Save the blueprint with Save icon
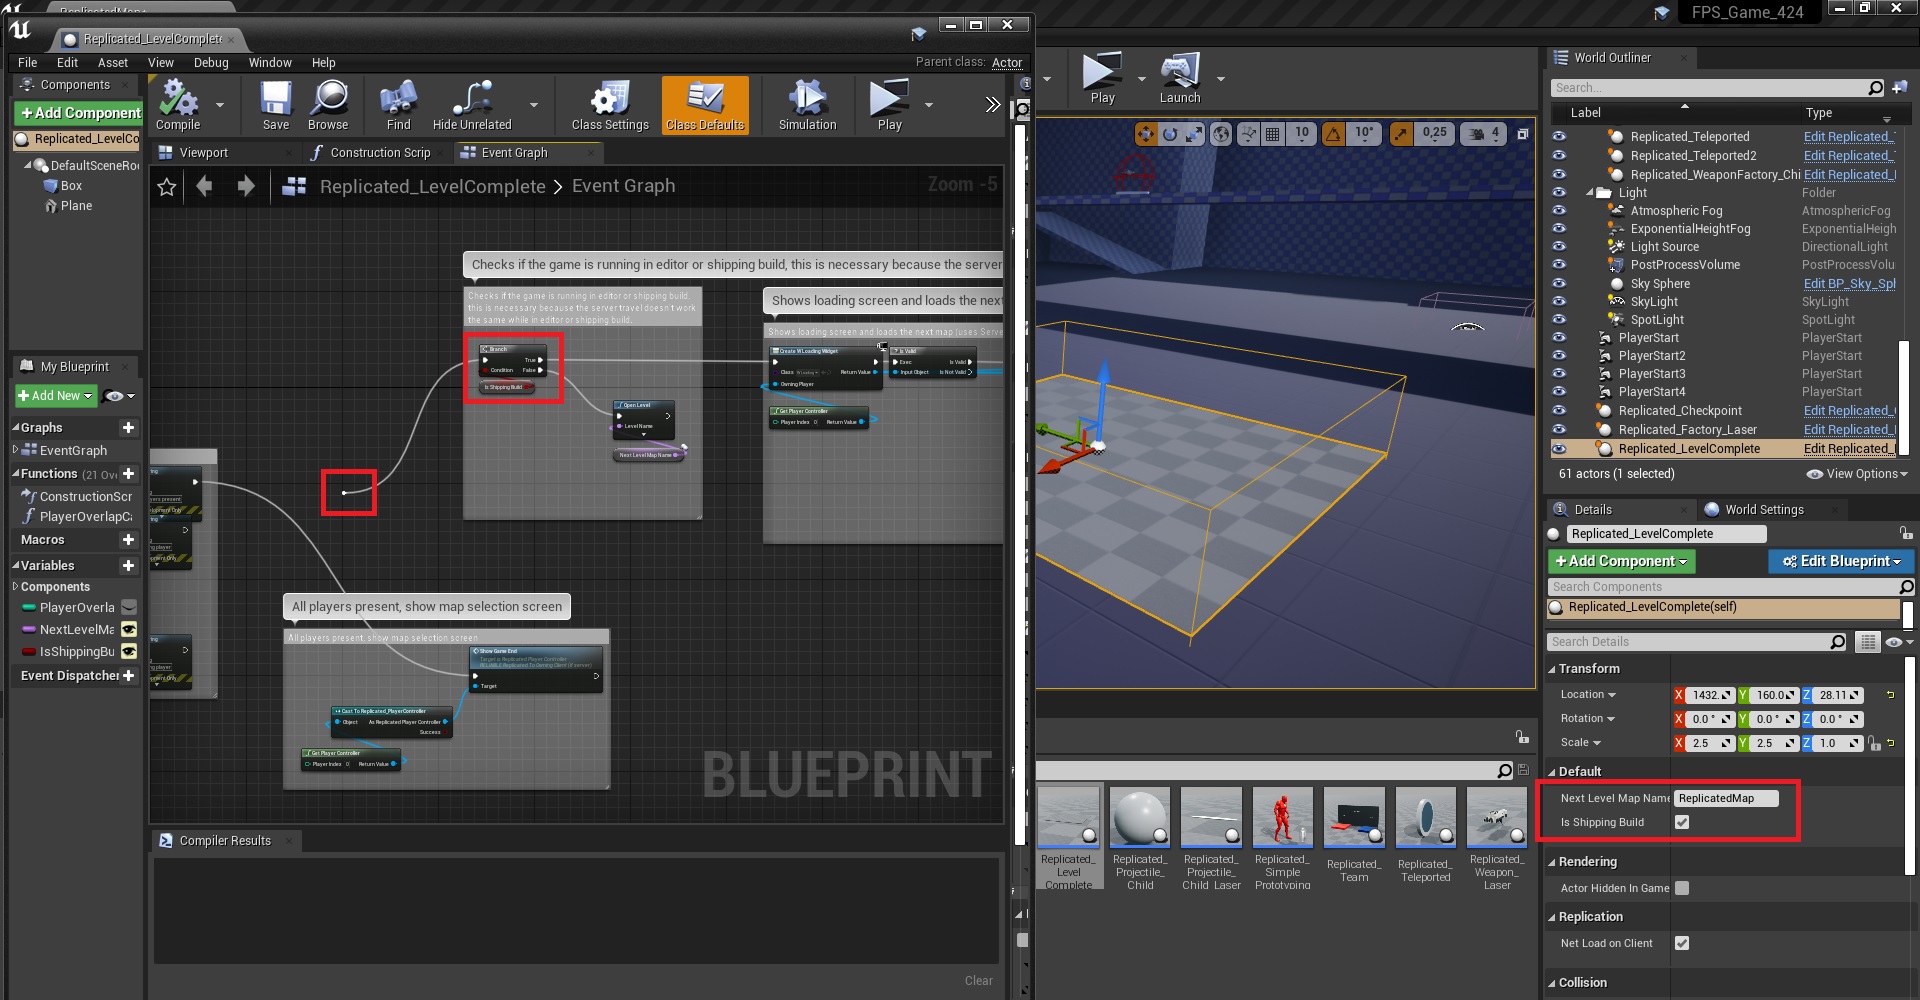 (276, 104)
